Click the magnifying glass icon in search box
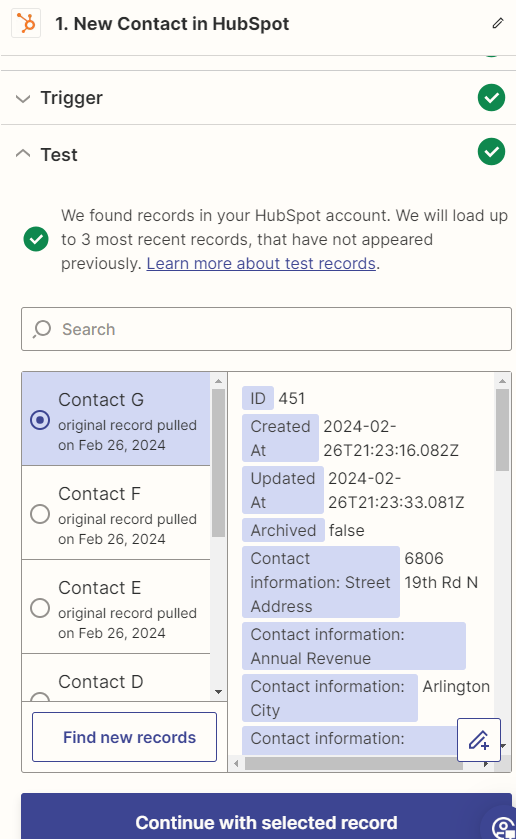The height and width of the screenshot is (839, 516). click(x=41, y=329)
